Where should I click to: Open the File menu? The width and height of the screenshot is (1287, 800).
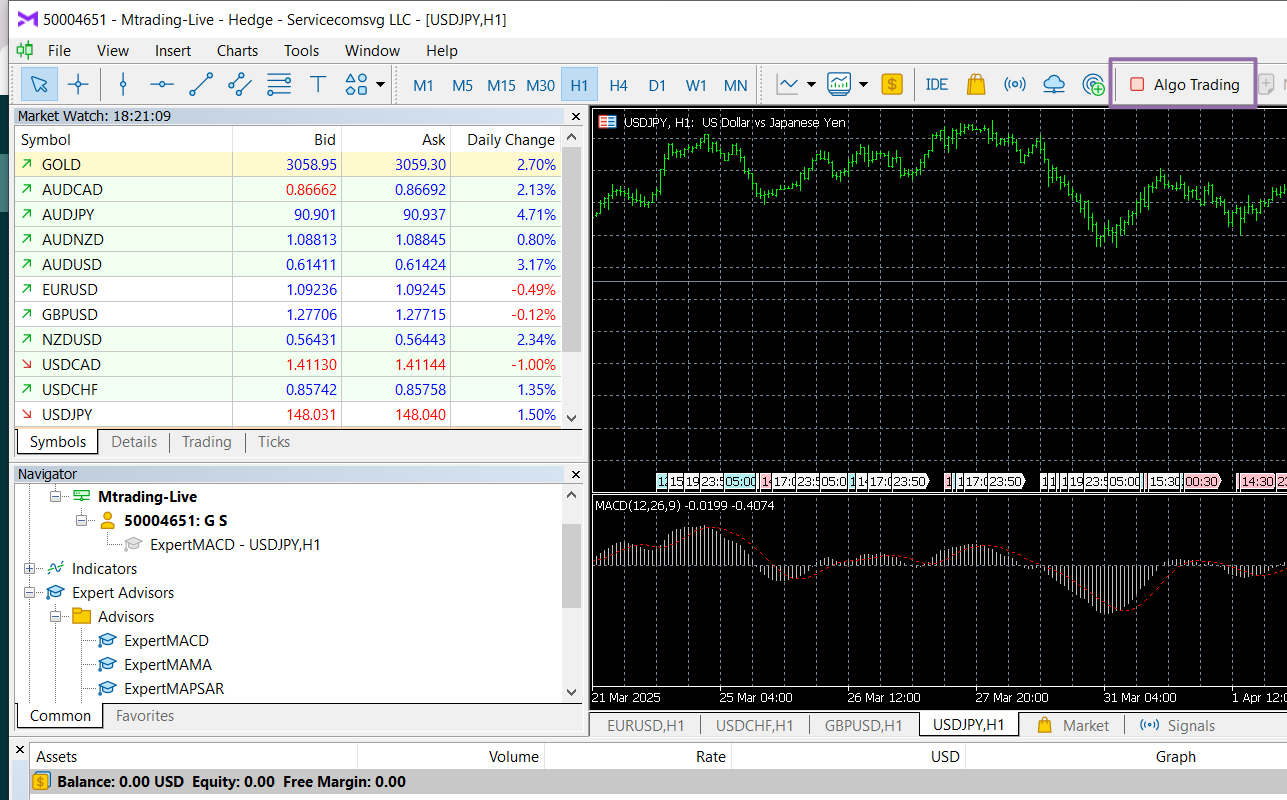click(x=59, y=50)
